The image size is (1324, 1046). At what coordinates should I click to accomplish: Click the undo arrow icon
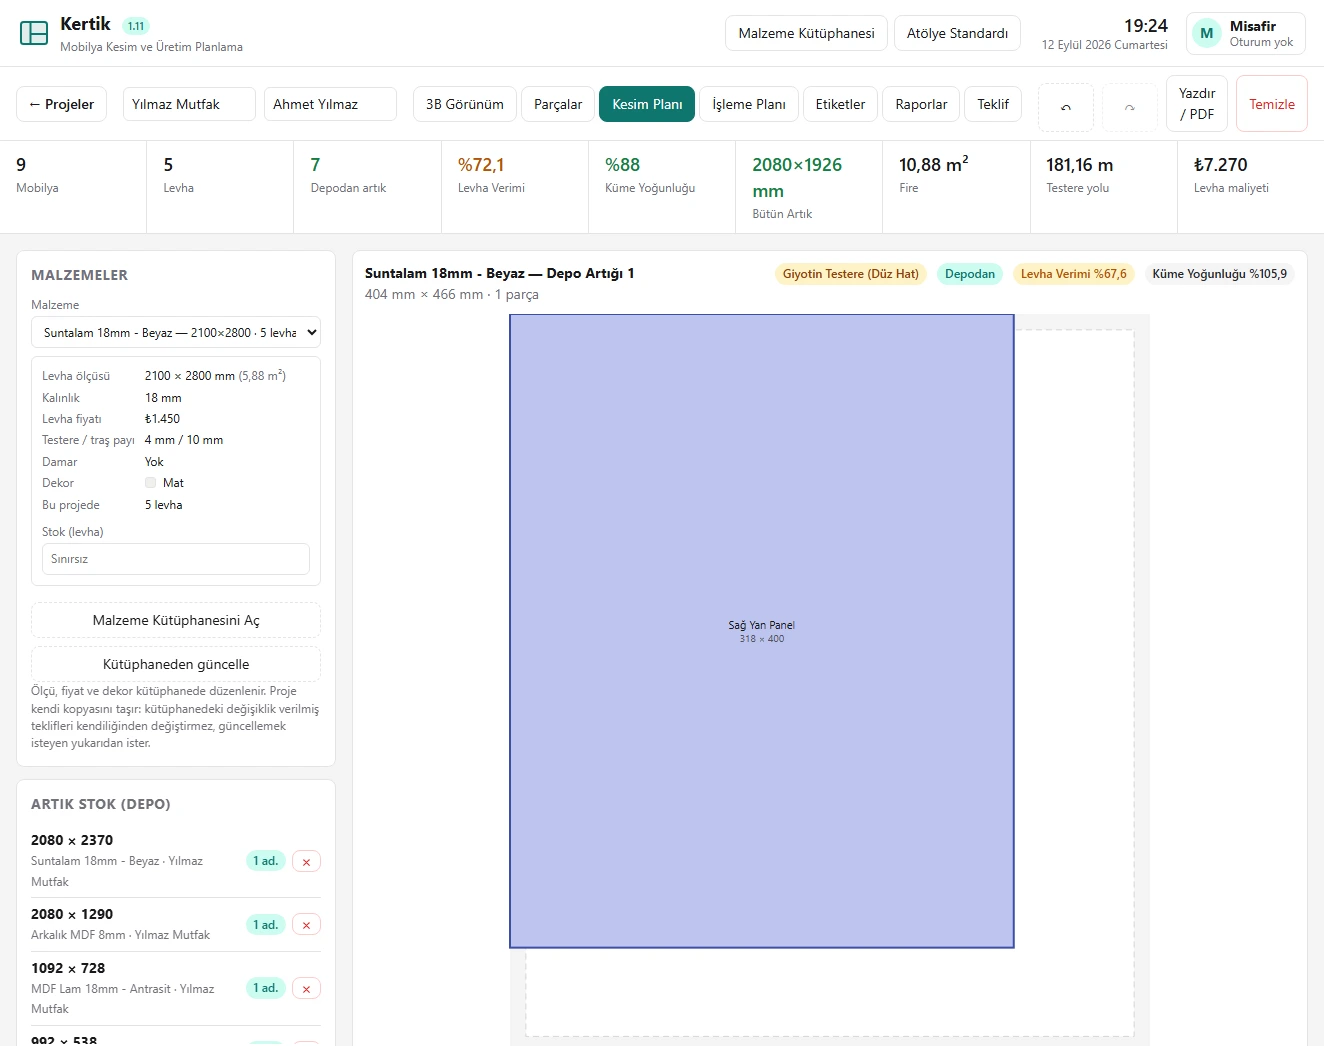click(x=1066, y=107)
